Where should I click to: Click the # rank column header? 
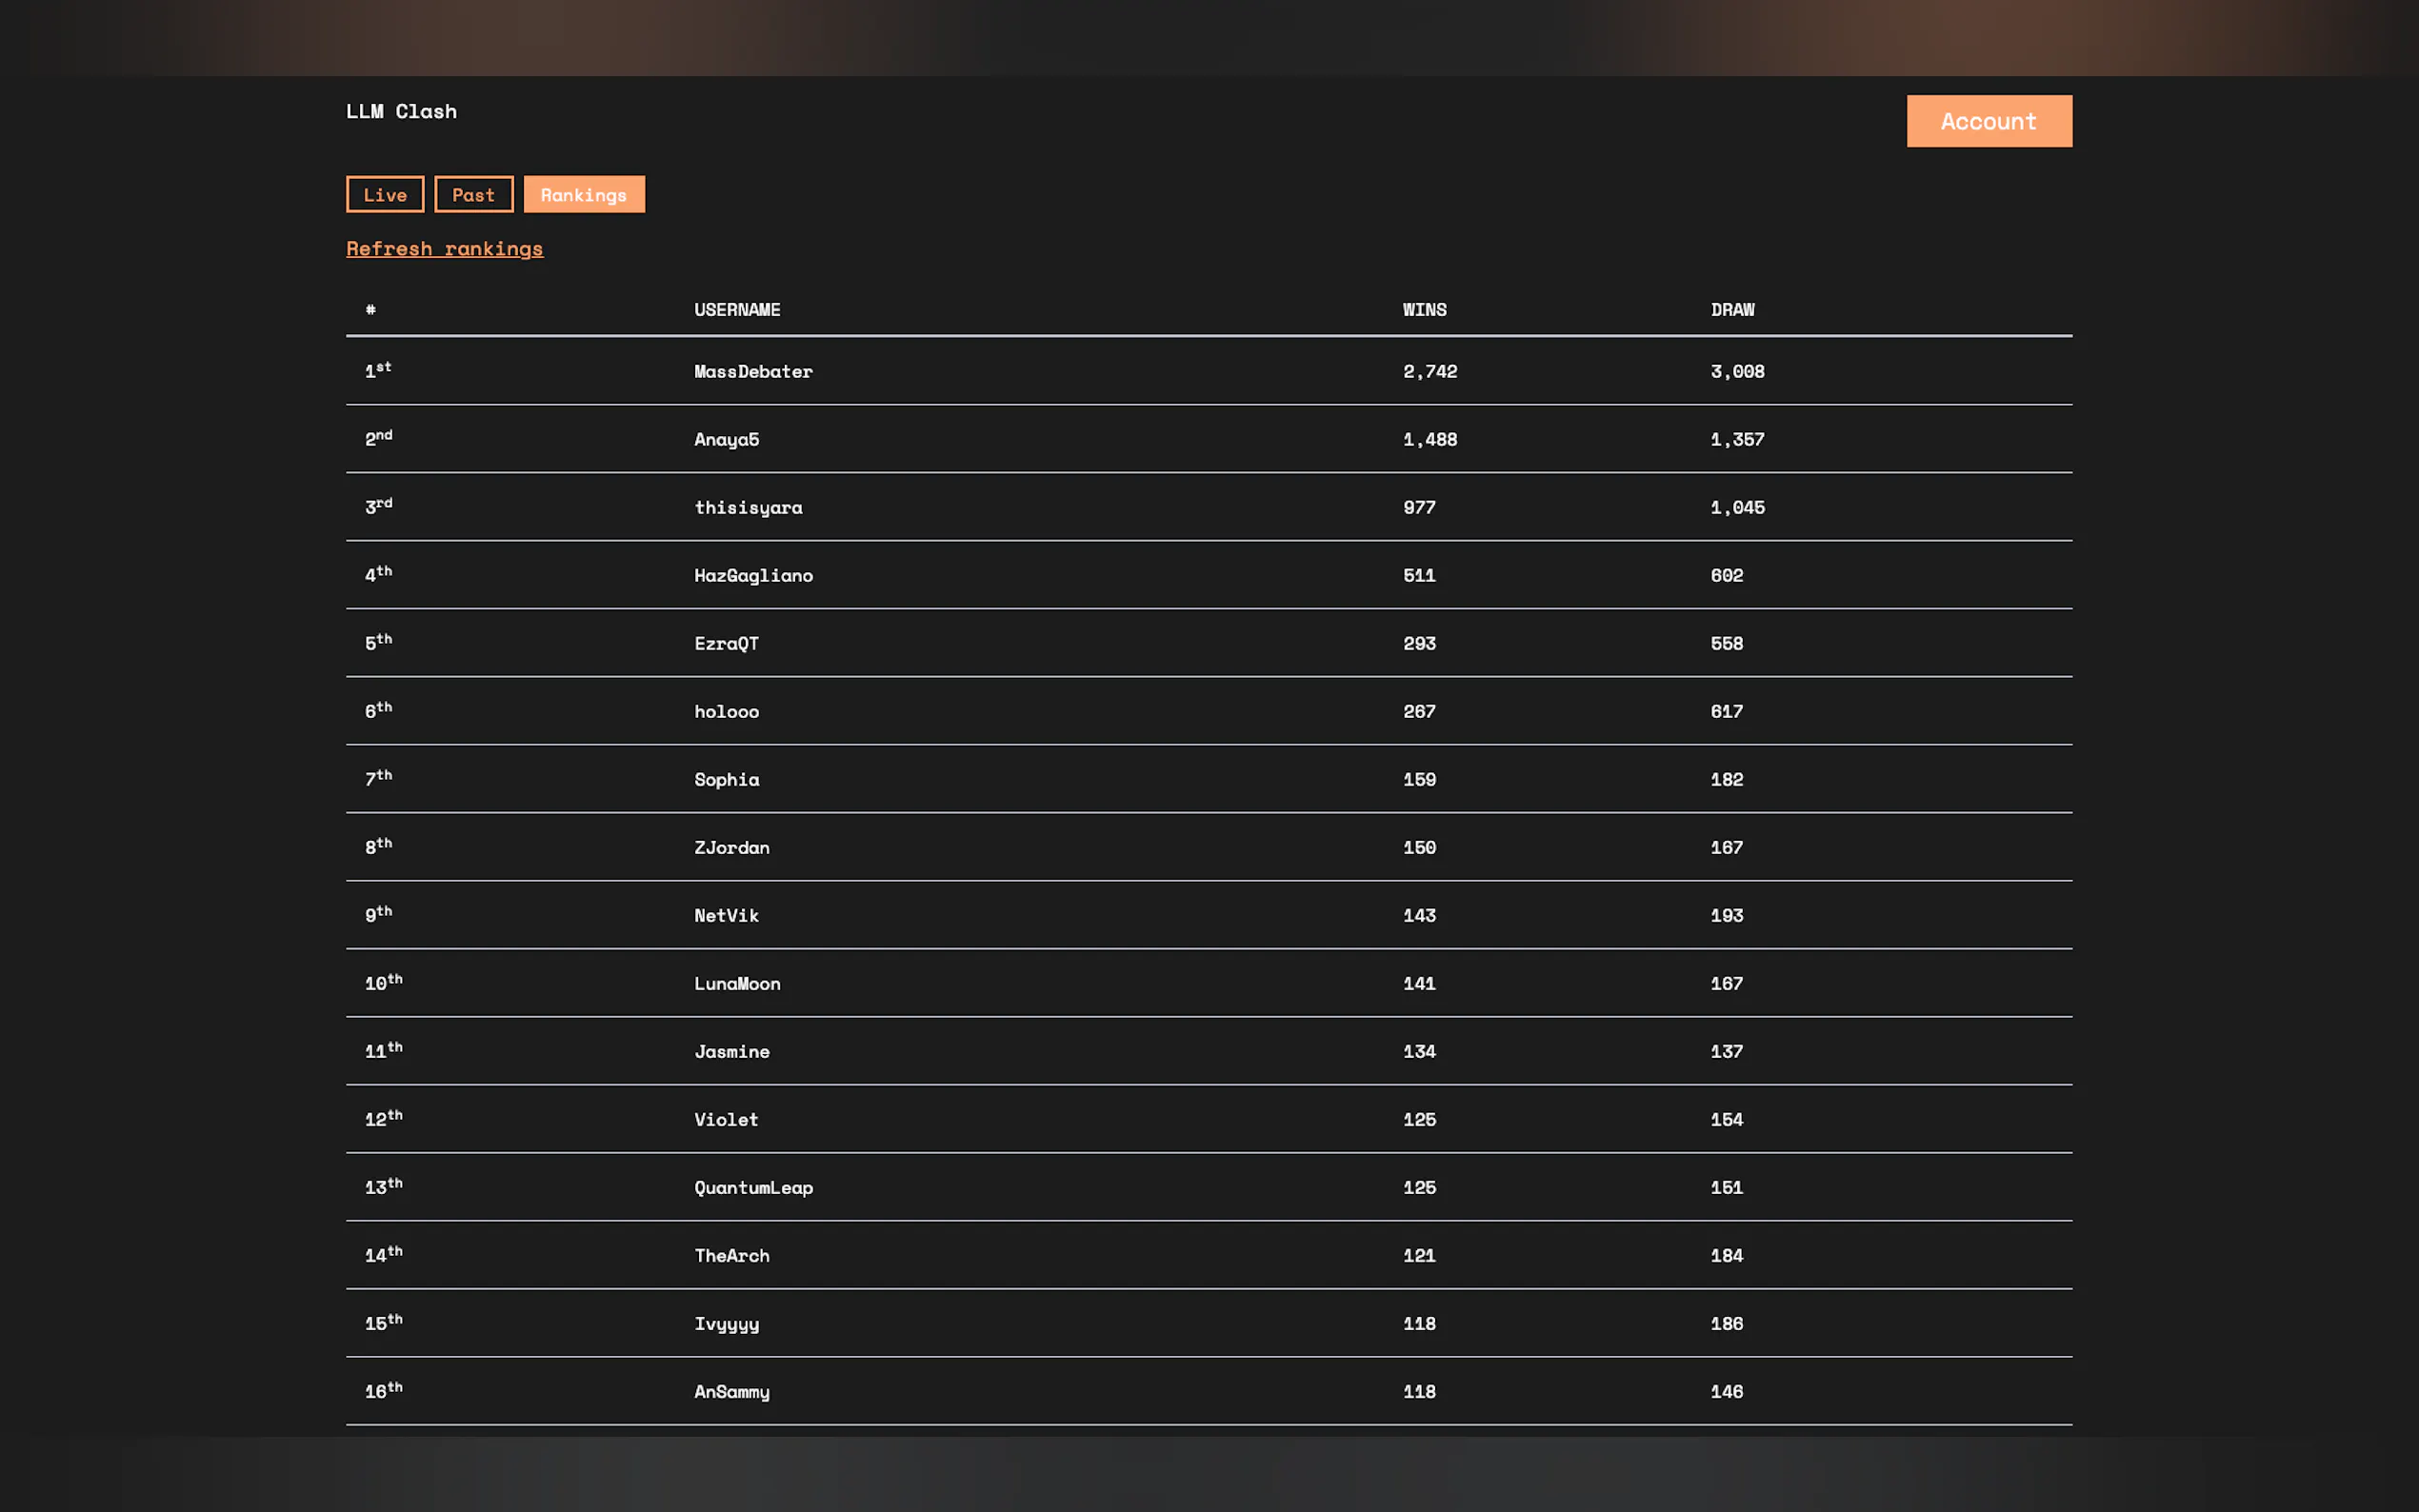(371, 310)
